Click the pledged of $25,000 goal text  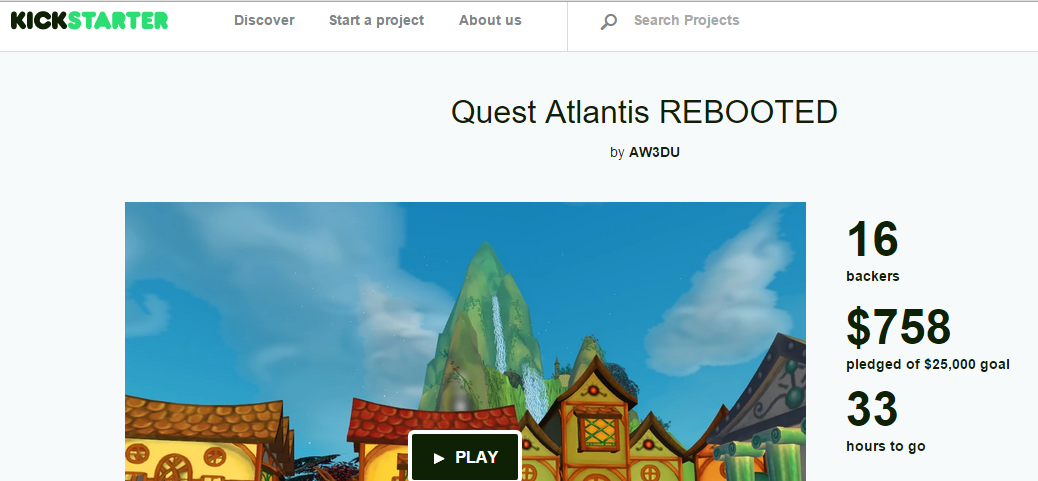928,365
